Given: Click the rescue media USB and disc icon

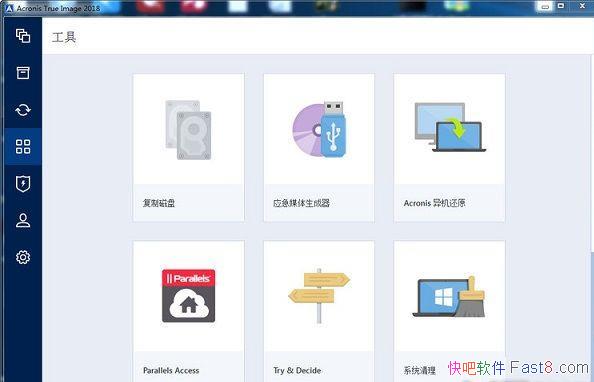Looking at the screenshot, I should coord(319,129).
